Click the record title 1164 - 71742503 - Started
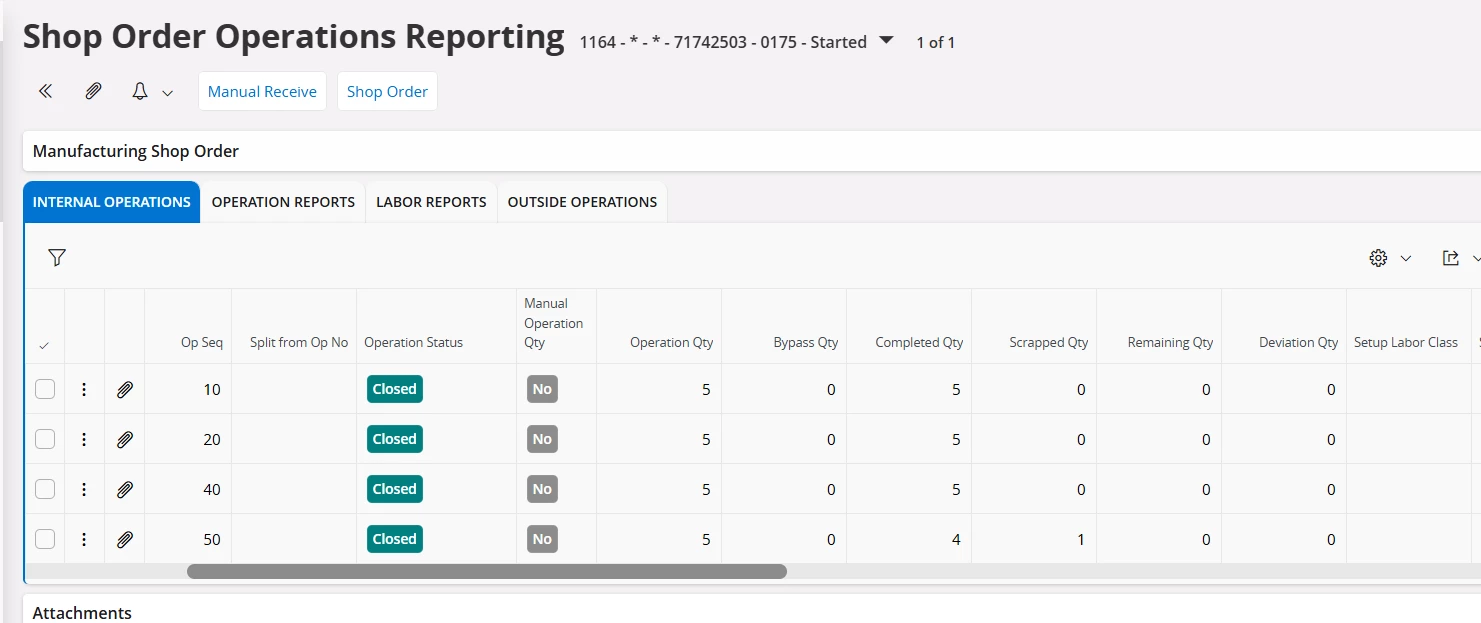Viewport: 1481px width, 623px height. click(723, 42)
